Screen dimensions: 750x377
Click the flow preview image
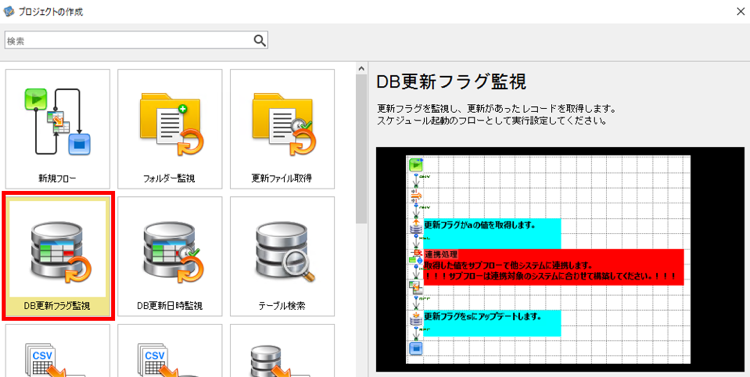(x=560, y=259)
